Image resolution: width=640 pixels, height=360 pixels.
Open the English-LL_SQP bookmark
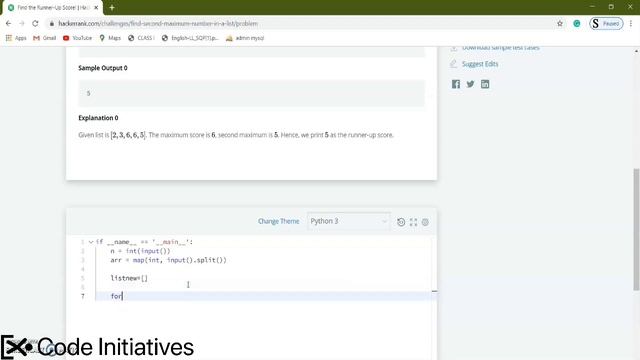point(190,38)
